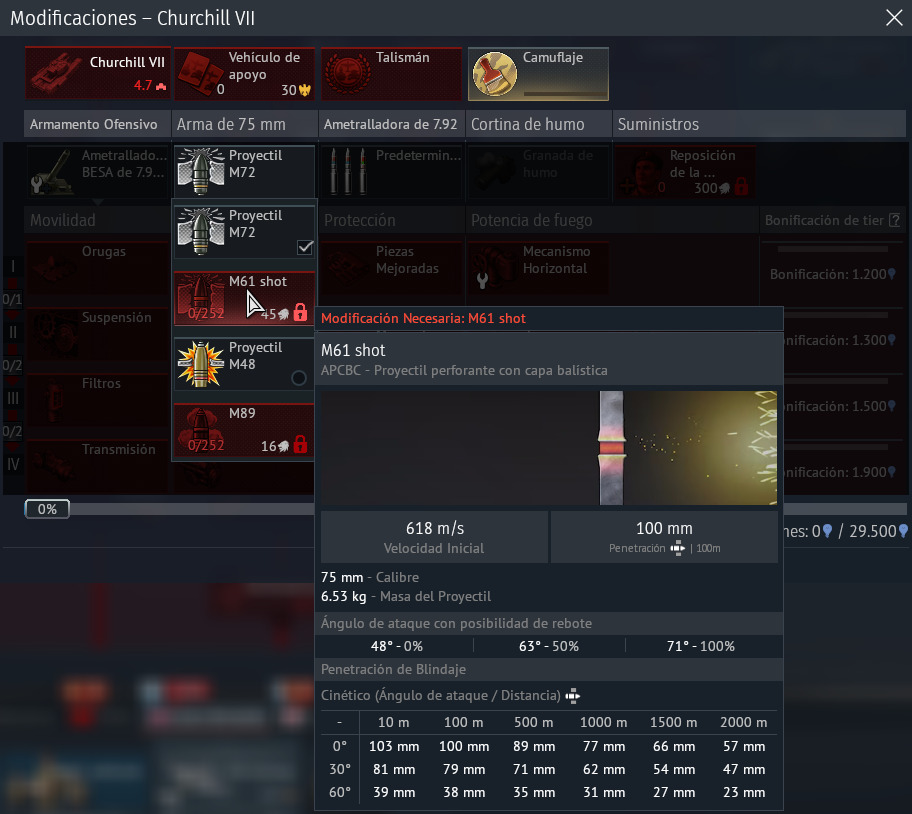Click the M89 smoke shell icon
Image resolution: width=912 pixels, height=814 pixels.
click(x=199, y=430)
